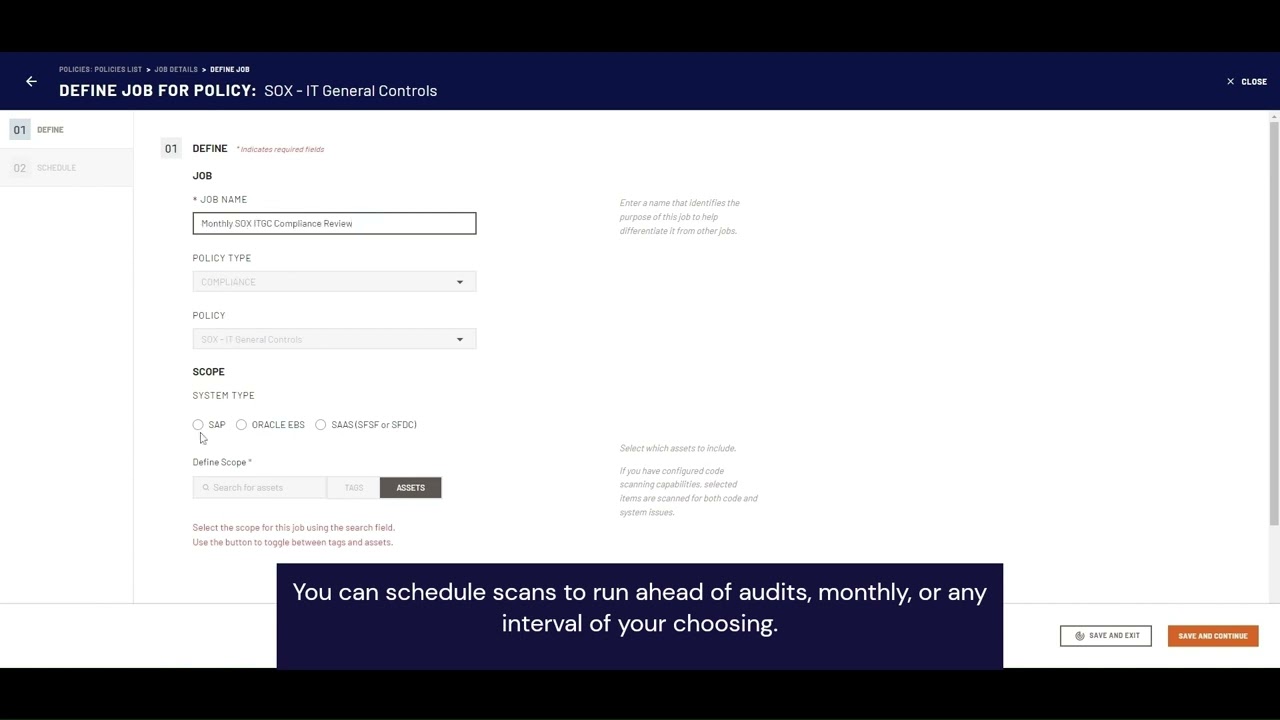Viewport: 1280px width, 720px height.
Task: Click the Job Name input field
Action: tap(334, 223)
